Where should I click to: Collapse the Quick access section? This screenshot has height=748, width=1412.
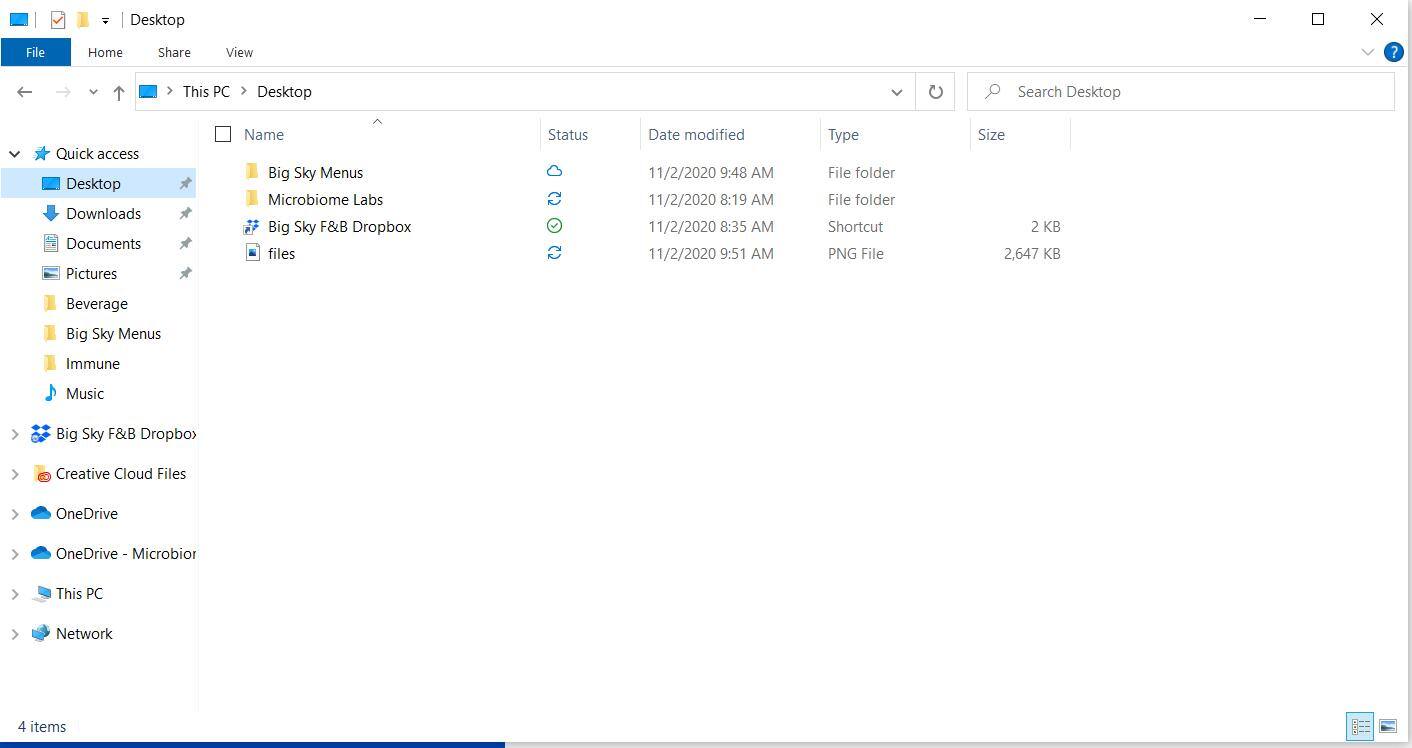pyautogui.click(x=15, y=154)
